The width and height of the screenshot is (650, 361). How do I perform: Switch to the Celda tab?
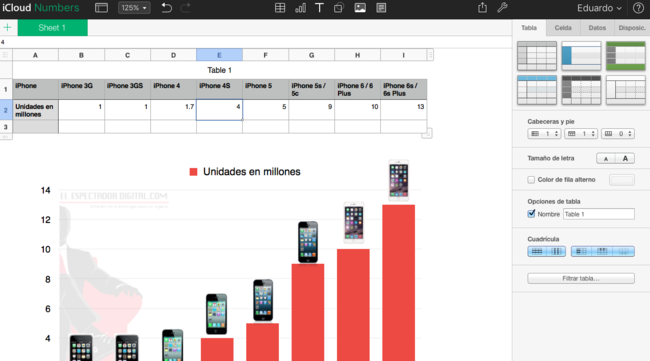tap(563, 28)
